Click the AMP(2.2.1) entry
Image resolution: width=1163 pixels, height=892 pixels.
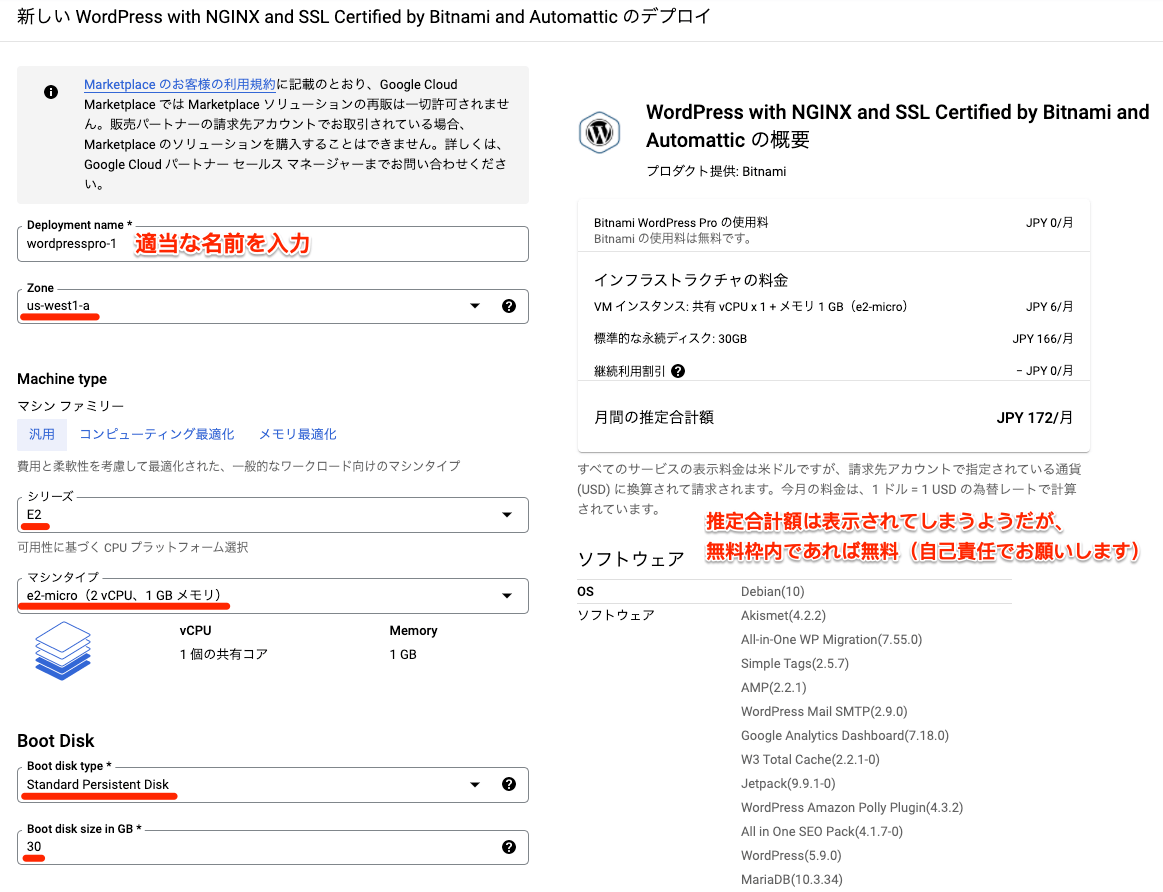774,687
